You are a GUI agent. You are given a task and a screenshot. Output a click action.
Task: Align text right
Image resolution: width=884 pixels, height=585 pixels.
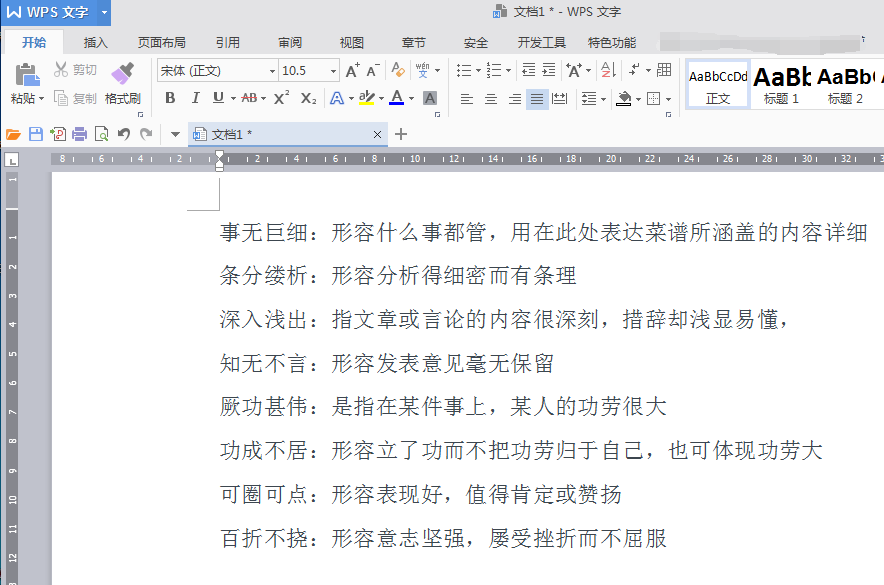515,99
